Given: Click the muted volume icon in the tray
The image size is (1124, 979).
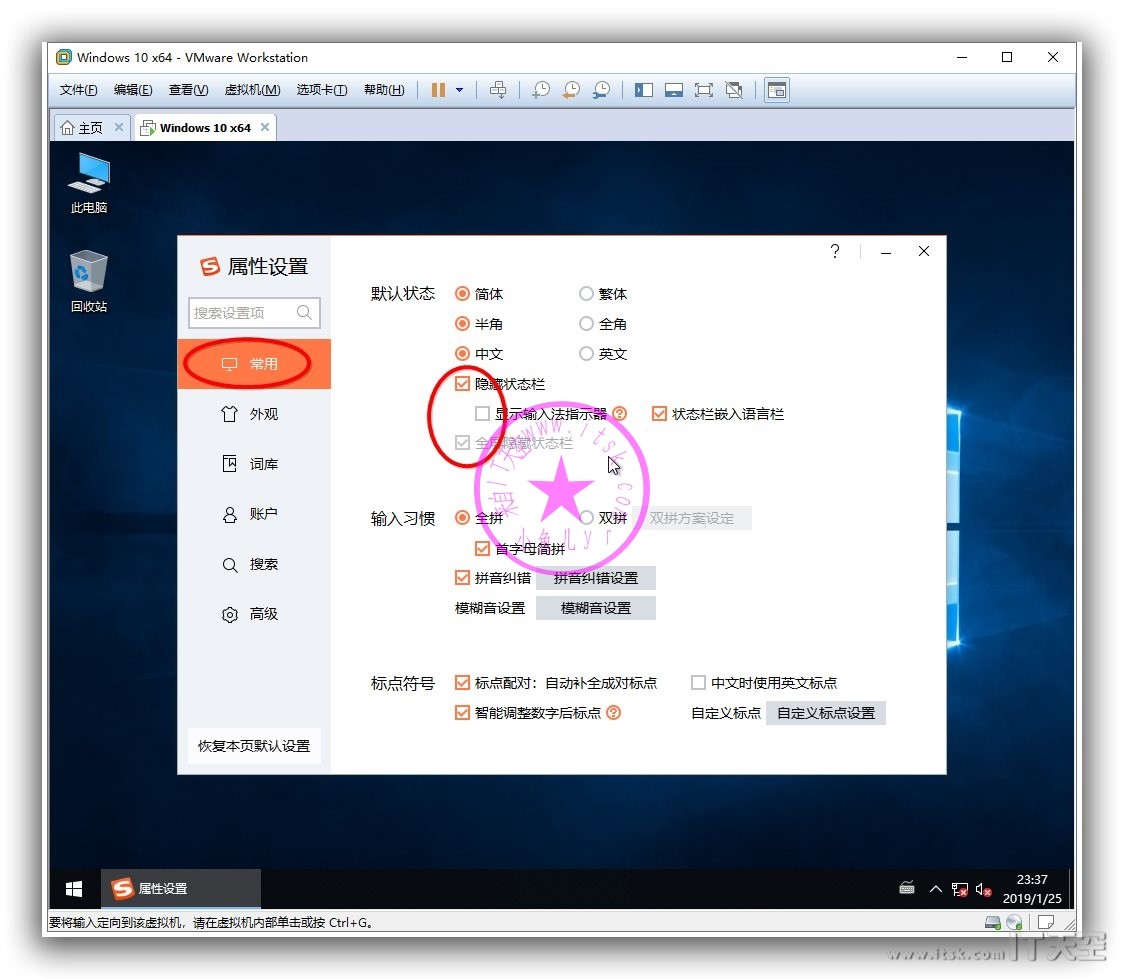Looking at the screenshot, I should tap(984, 889).
